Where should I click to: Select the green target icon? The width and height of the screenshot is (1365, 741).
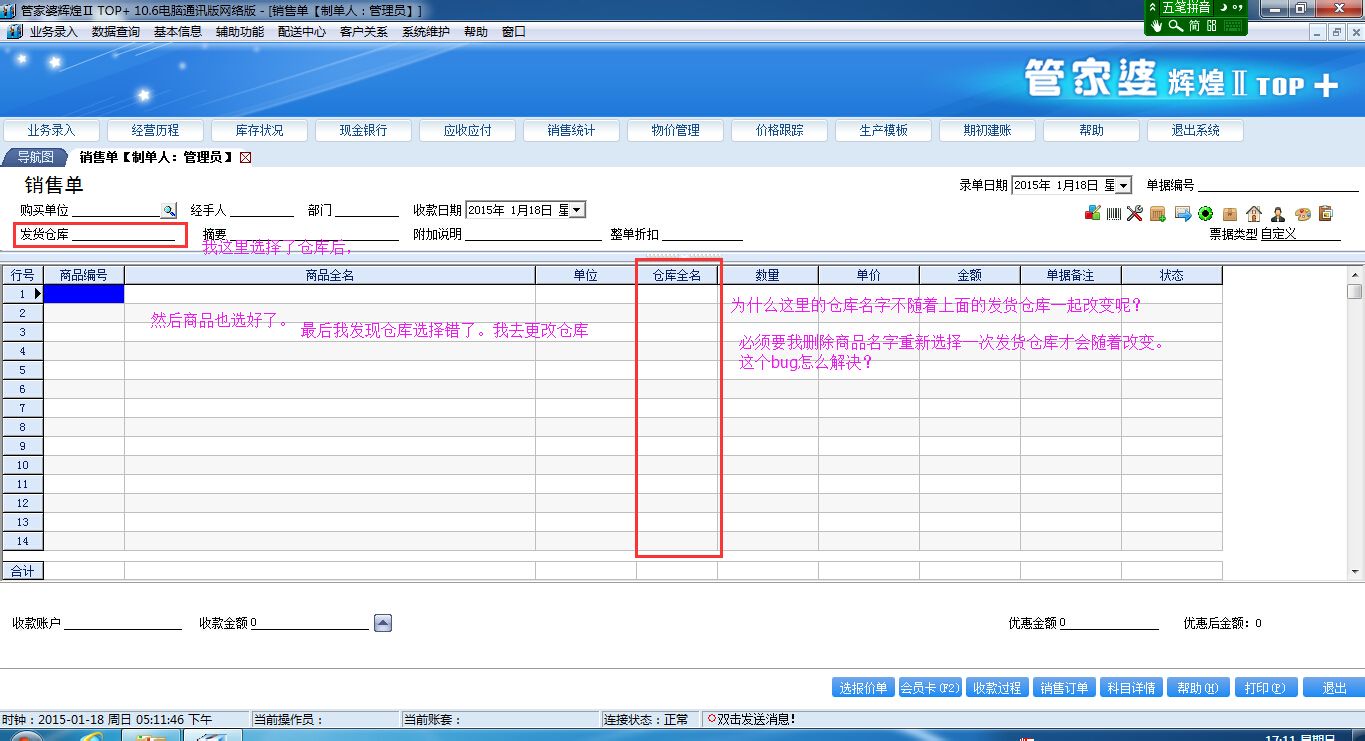click(x=1205, y=214)
